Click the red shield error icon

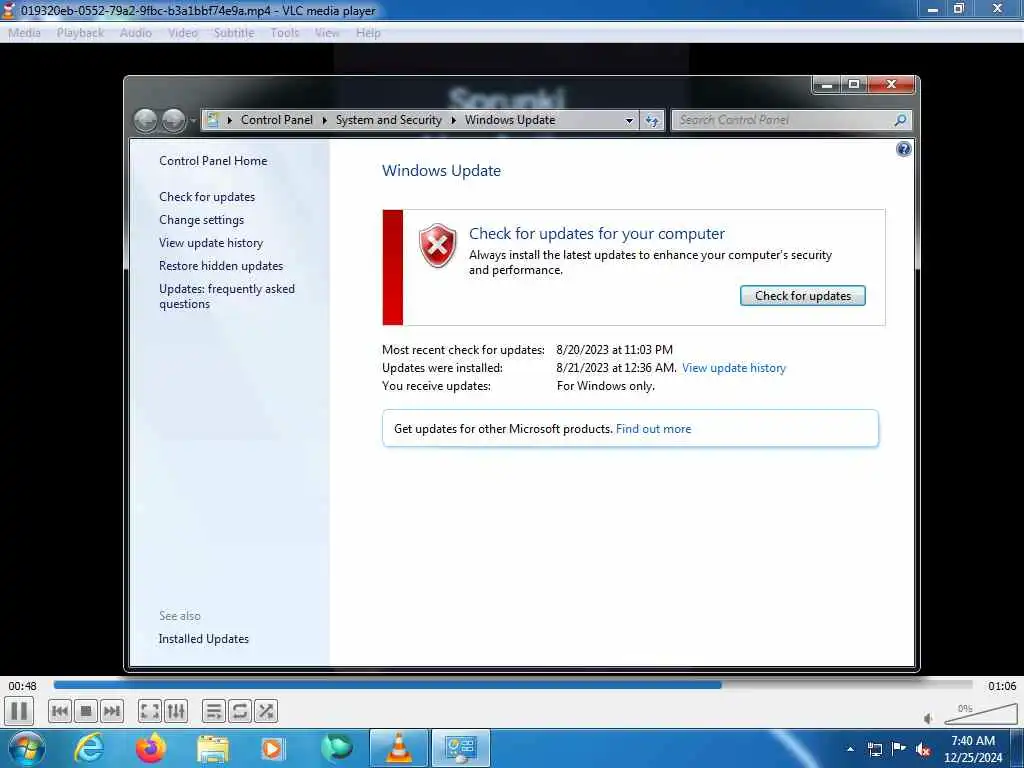[438, 245]
